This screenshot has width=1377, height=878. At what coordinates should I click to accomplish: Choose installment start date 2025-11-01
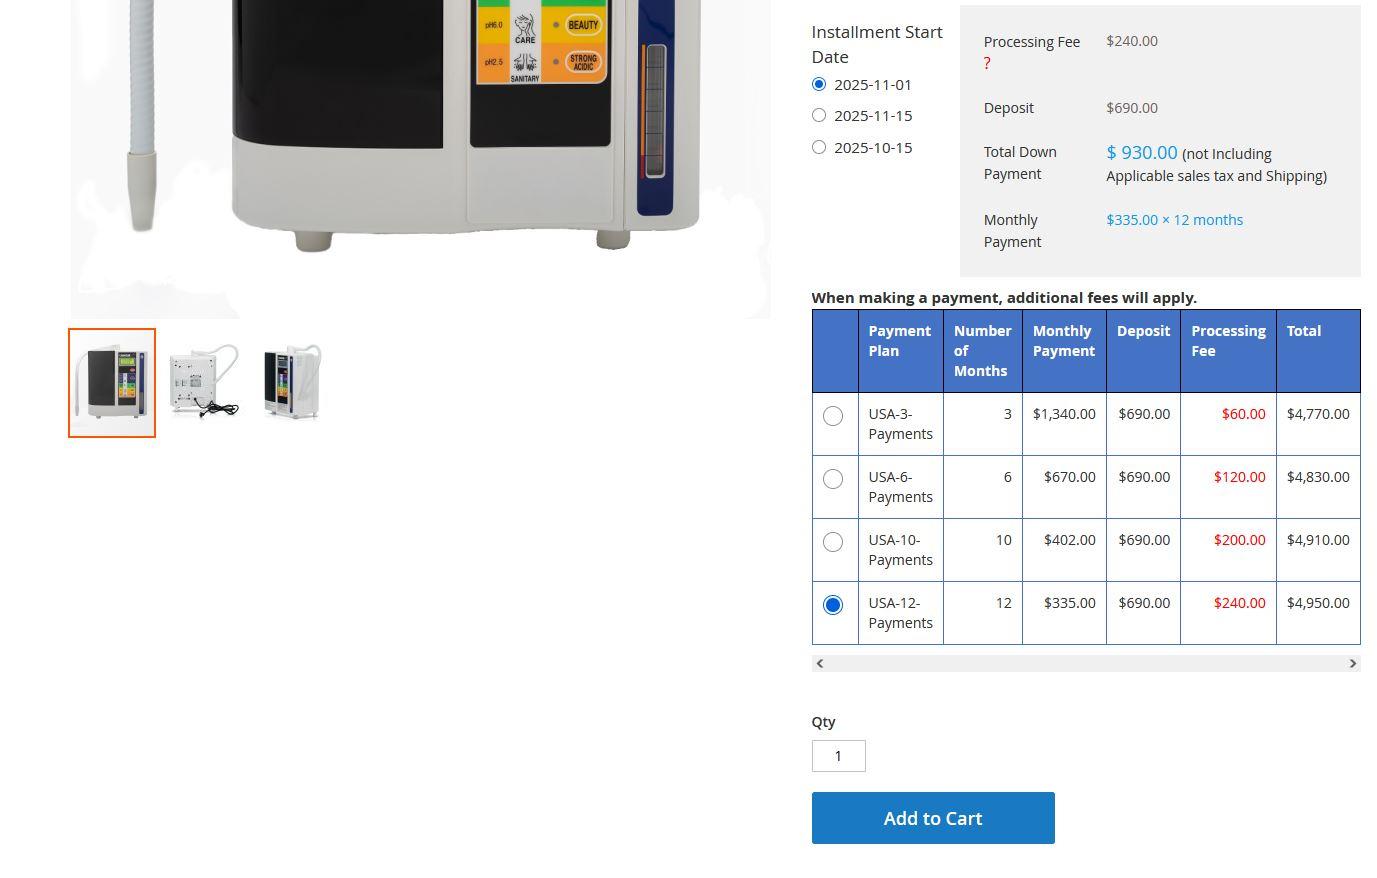pyautogui.click(x=819, y=85)
